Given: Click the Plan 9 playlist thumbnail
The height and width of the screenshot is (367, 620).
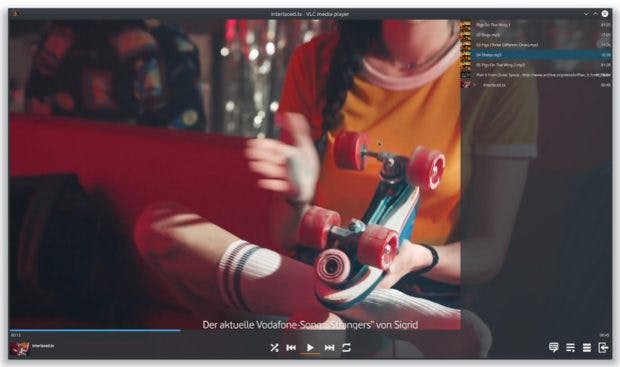Looking at the screenshot, I should (466, 75).
